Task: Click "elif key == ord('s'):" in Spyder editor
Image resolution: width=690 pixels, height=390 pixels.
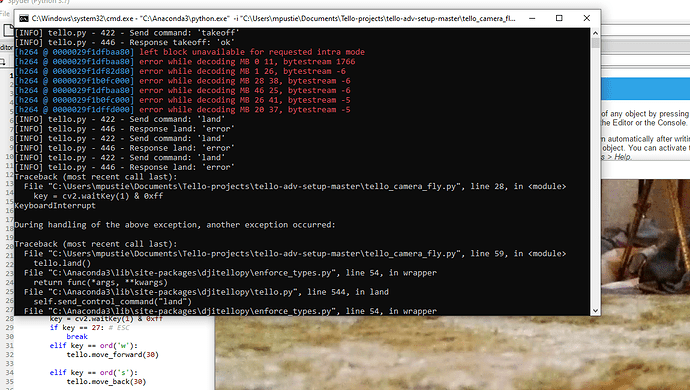Action: [x=94, y=373]
